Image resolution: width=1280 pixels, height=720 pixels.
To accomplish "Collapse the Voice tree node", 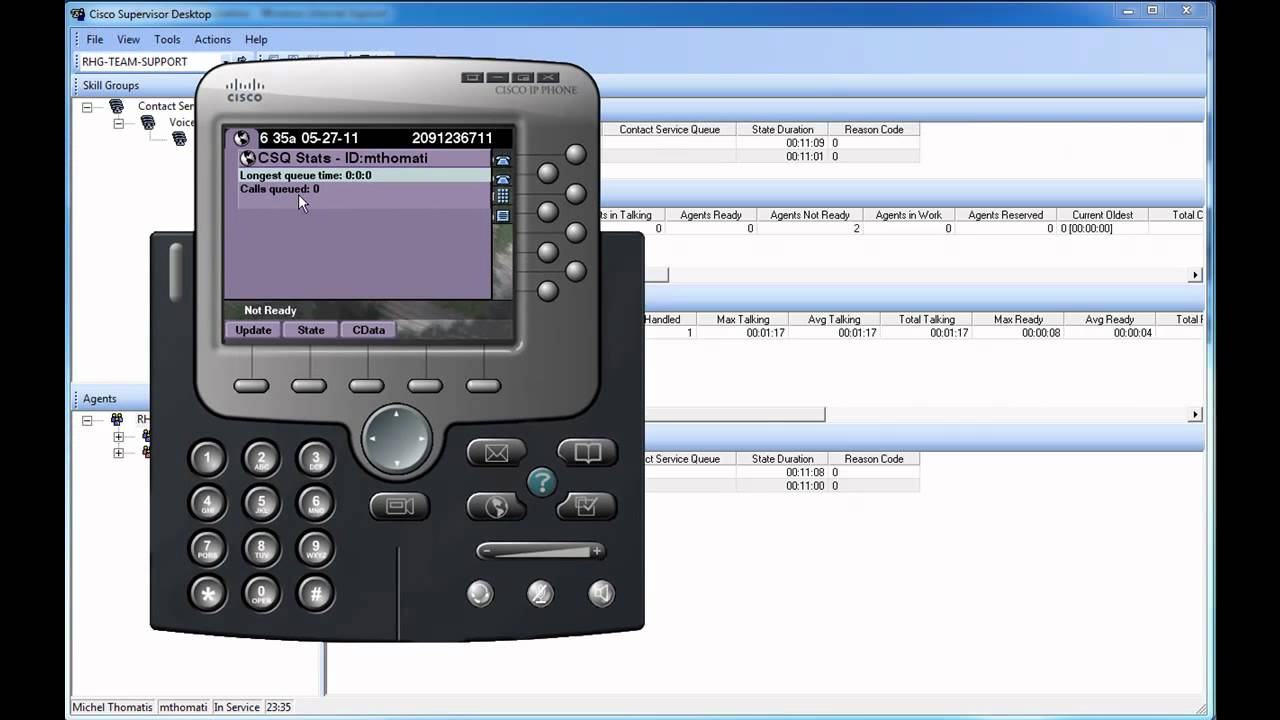I will pyautogui.click(x=118, y=123).
